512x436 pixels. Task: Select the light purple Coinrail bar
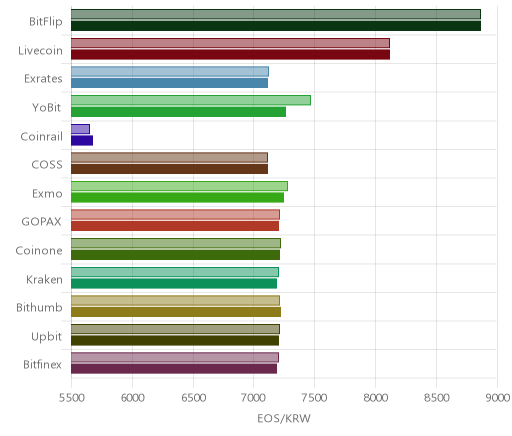80,129
